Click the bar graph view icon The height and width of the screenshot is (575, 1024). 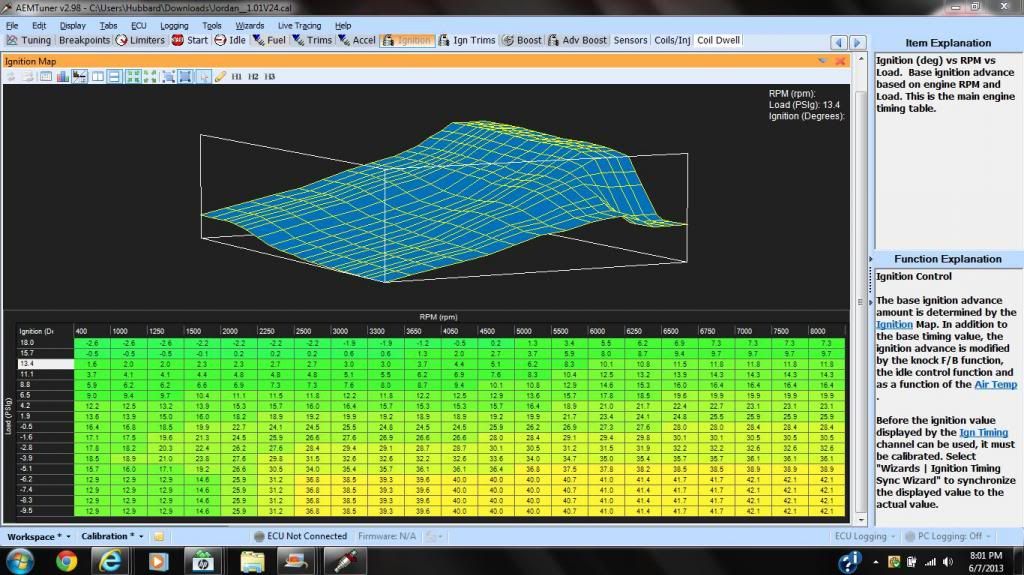point(63,76)
